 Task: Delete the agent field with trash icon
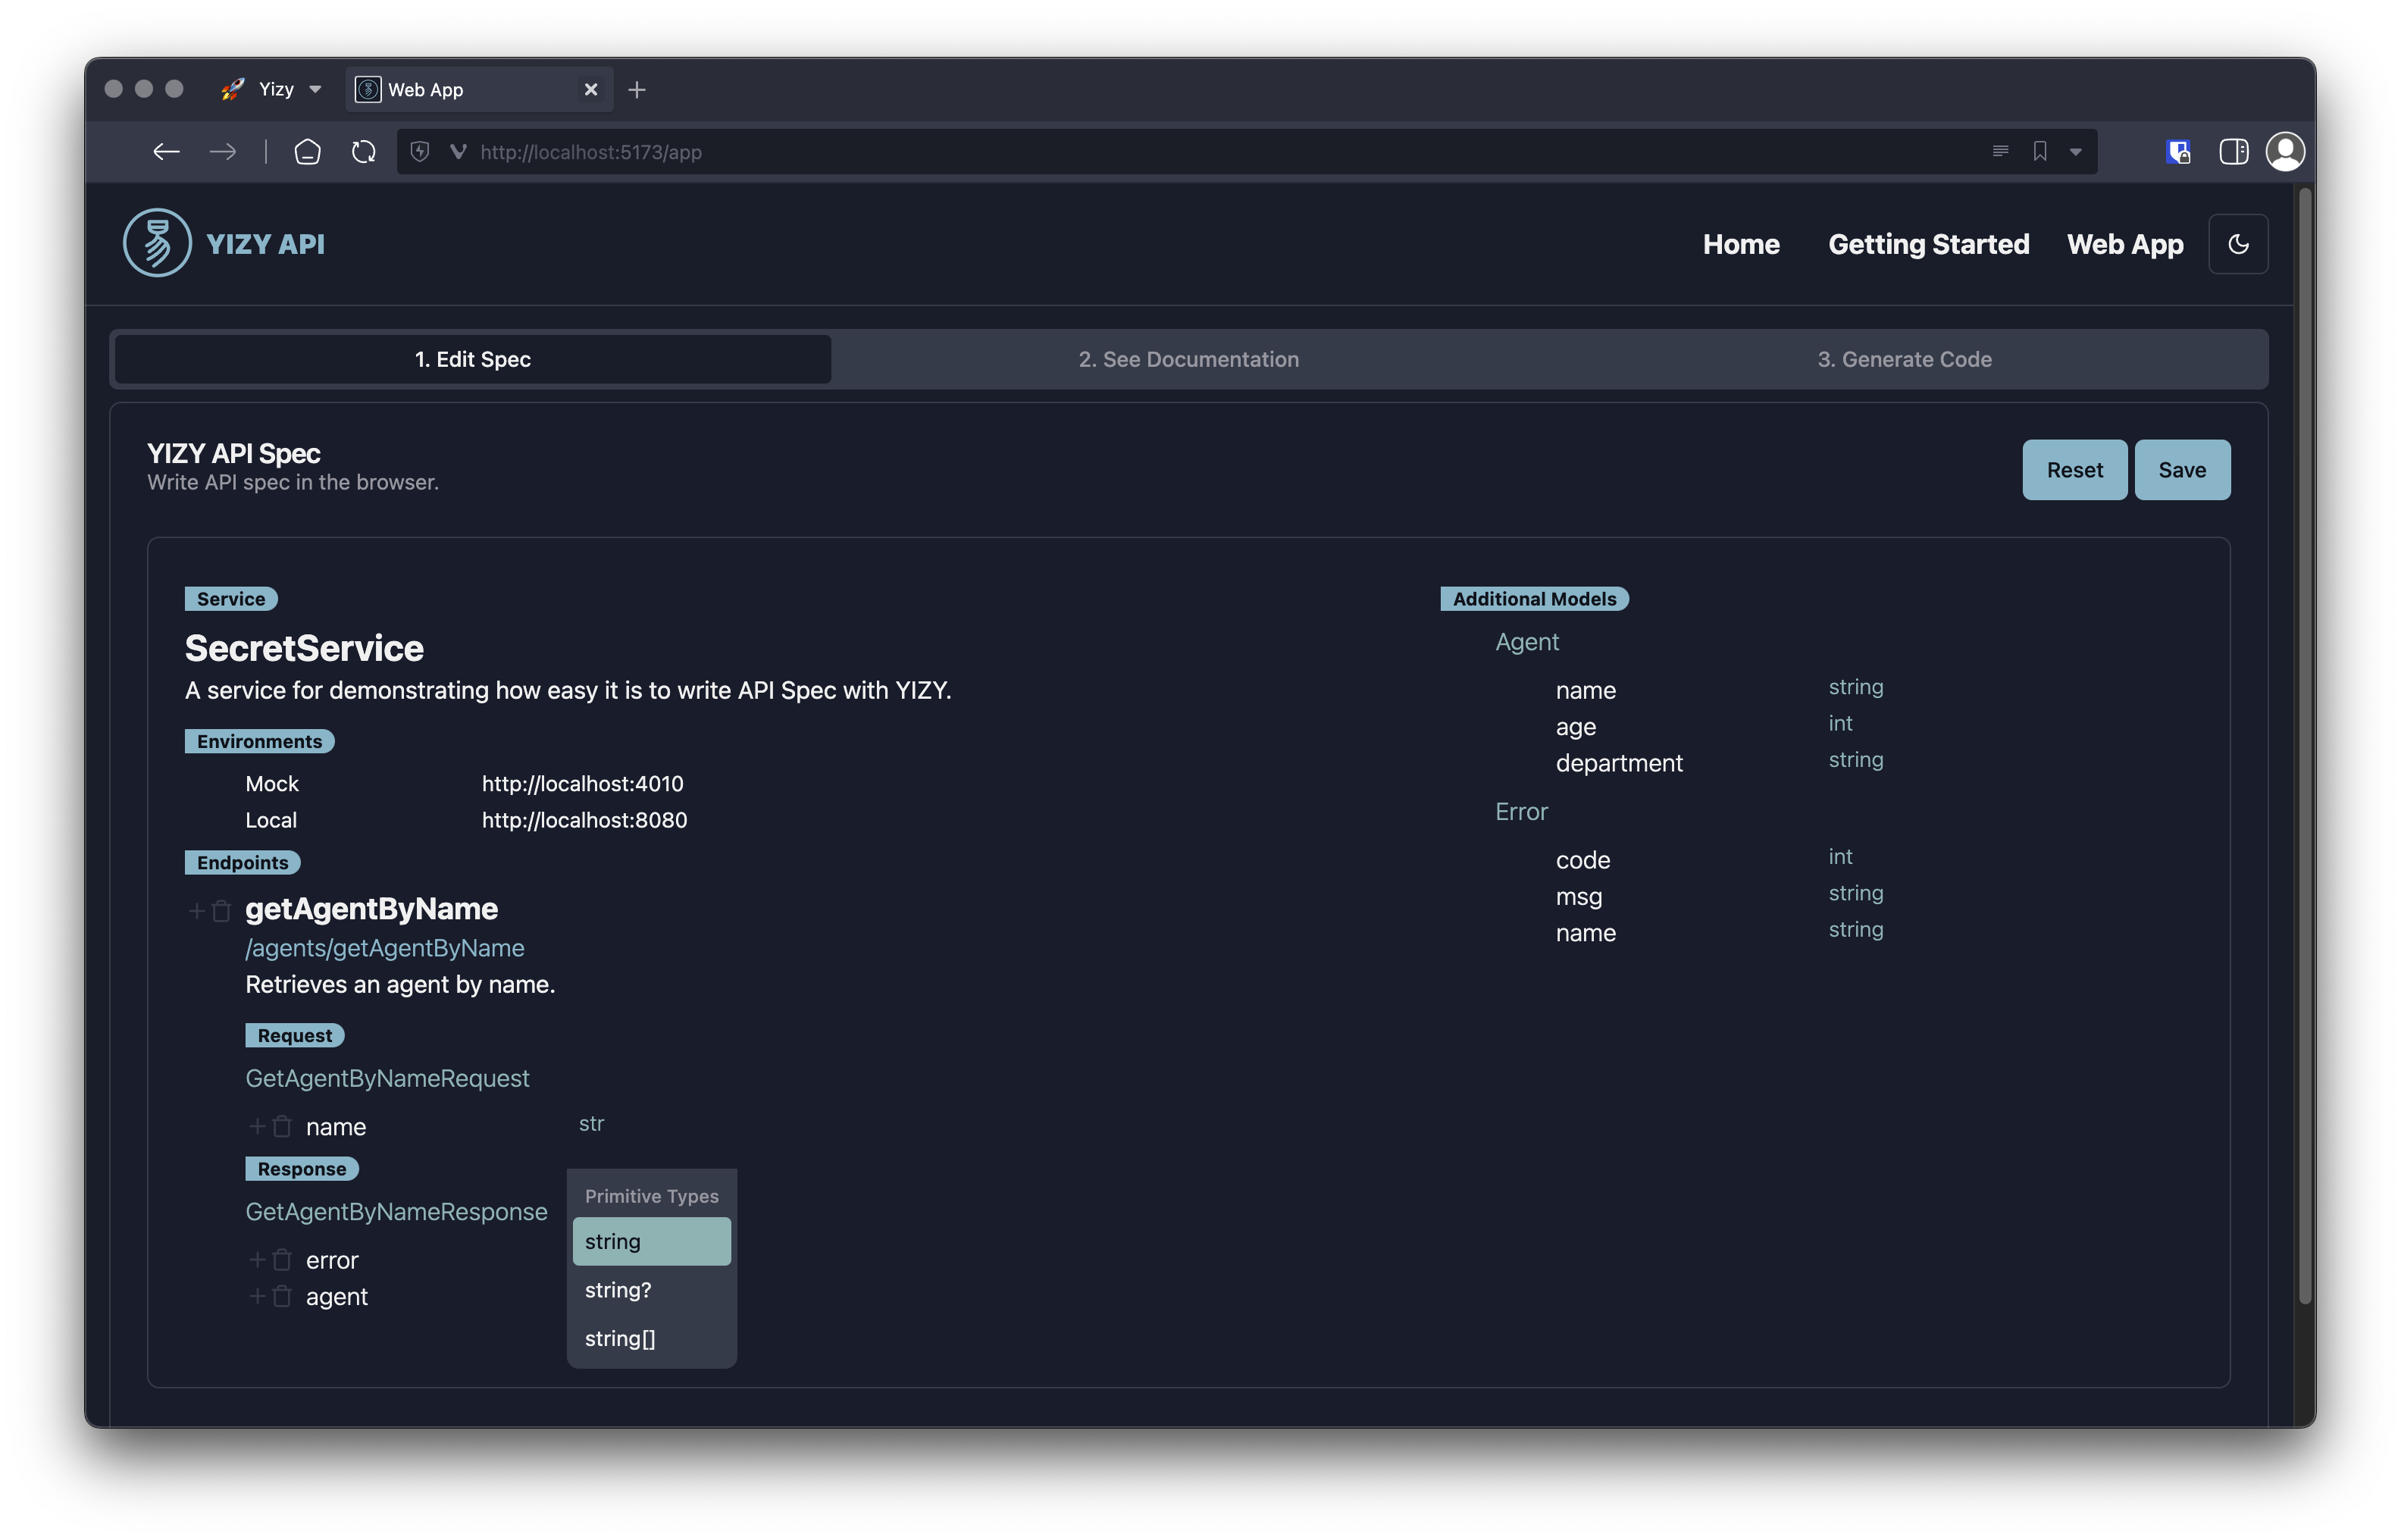tap(283, 1296)
